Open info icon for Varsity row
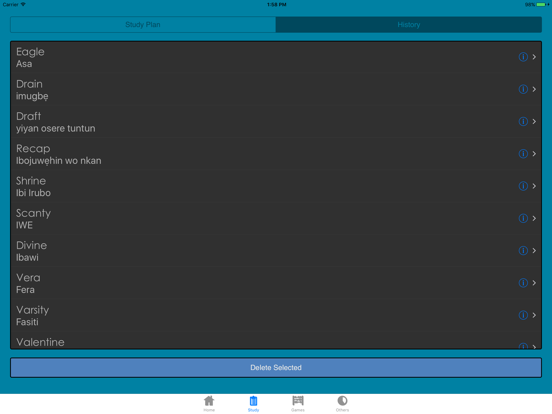 [x=523, y=315]
